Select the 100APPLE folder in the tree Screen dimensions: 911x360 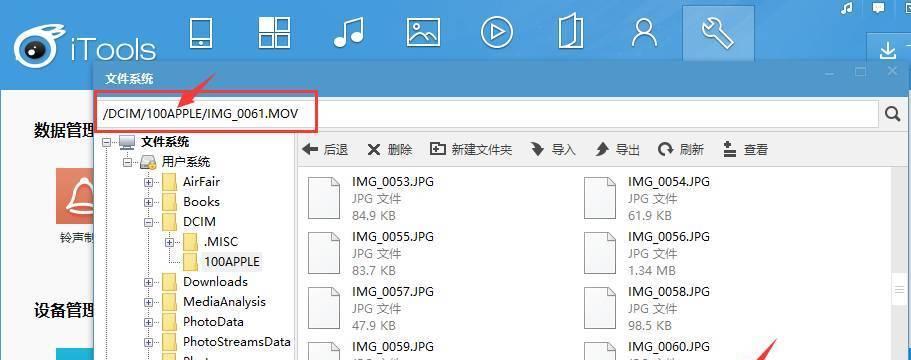[x=232, y=261]
